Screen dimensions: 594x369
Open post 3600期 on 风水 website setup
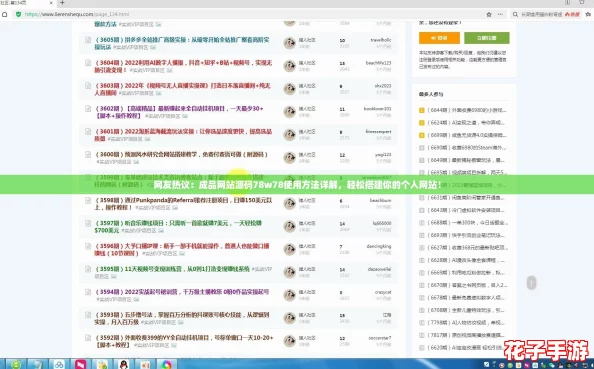point(181,155)
